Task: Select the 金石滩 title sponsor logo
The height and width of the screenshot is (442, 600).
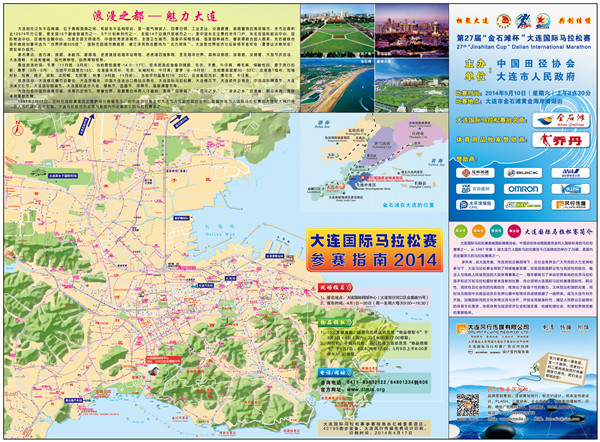Action: tap(561, 120)
